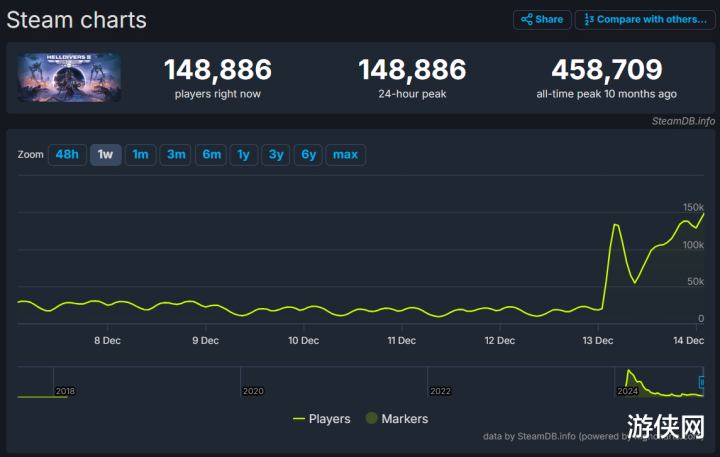Image resolution: width=720 pixels, height=457 pixels.
Task: Select the 1w zoom range
Action: point(106,155)
